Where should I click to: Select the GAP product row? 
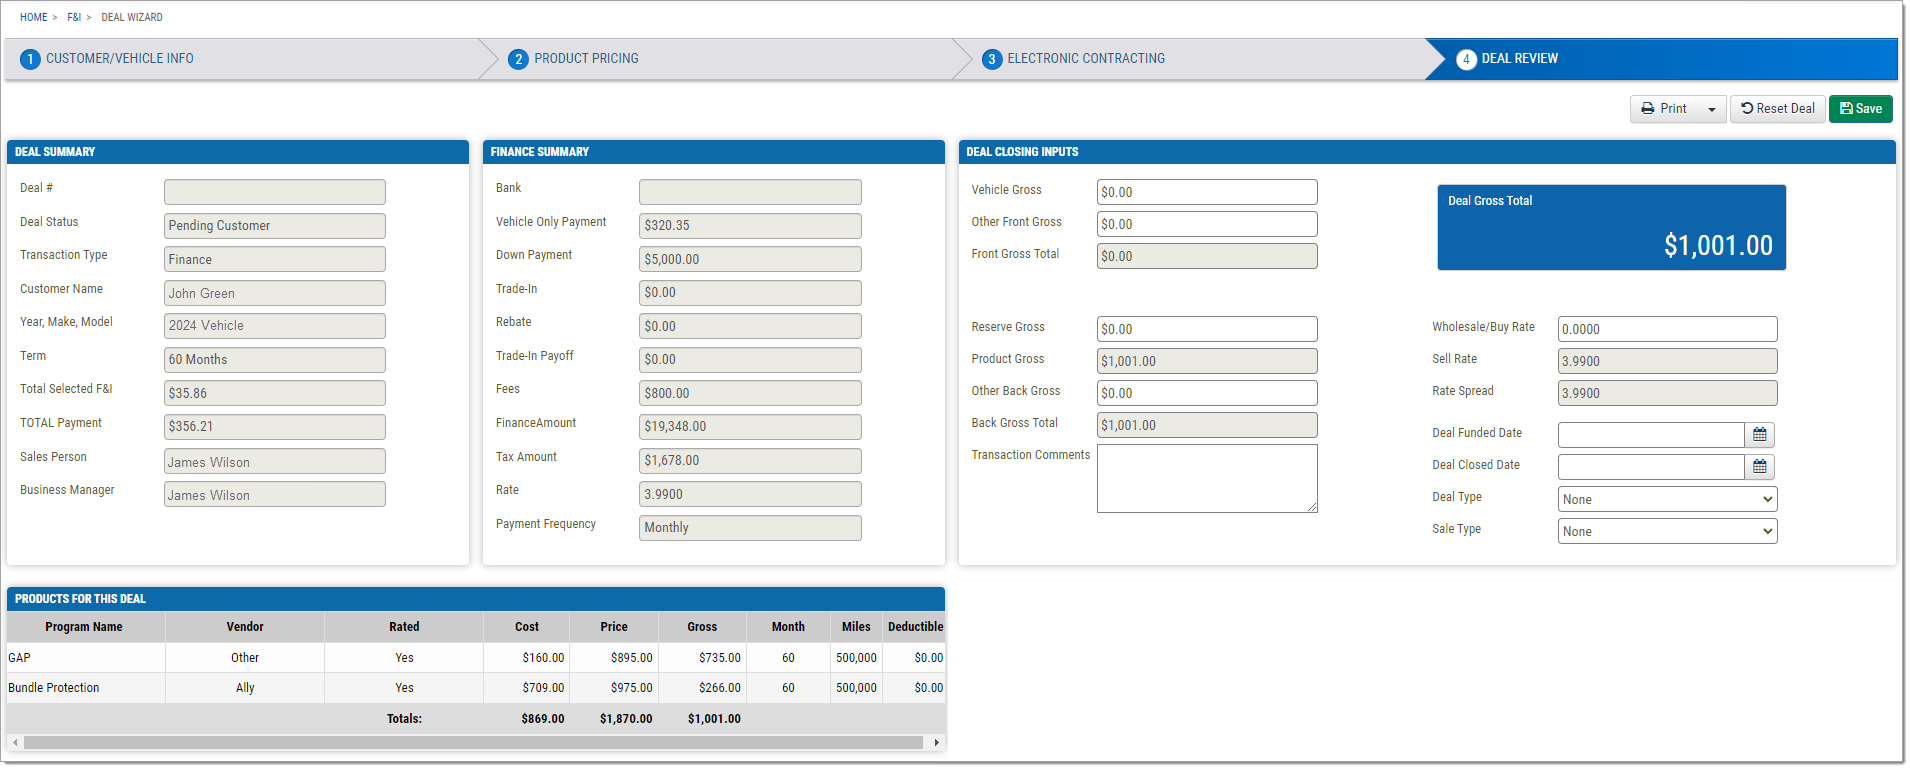click(476, 658)
